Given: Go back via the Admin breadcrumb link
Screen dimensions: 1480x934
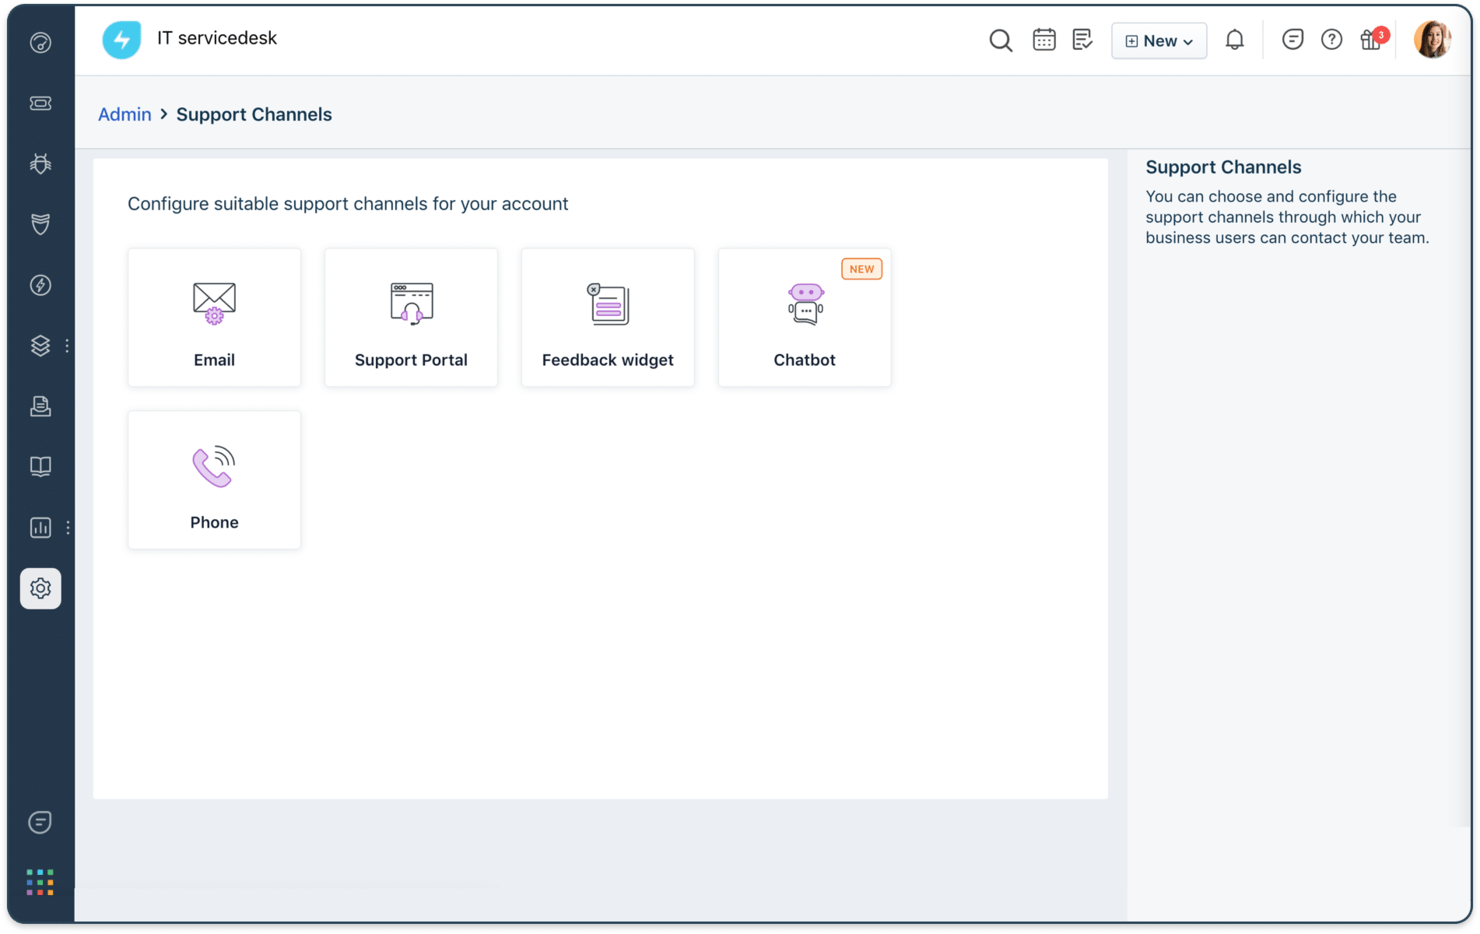Looking at the screenshot, I should [124, 114].
